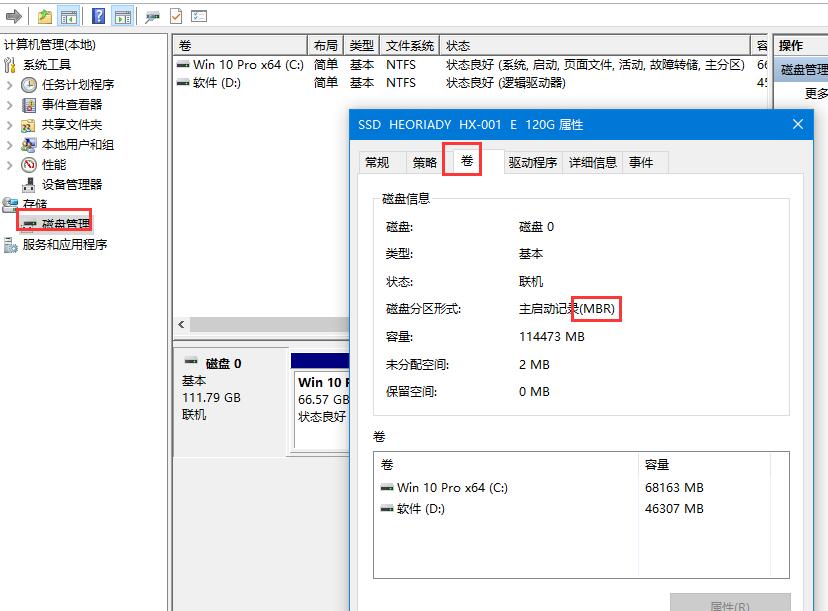Image resolution: width=828 pixels, height=611 pixels.
Task: Open the 事件 tab
Action: coord(641,163)
